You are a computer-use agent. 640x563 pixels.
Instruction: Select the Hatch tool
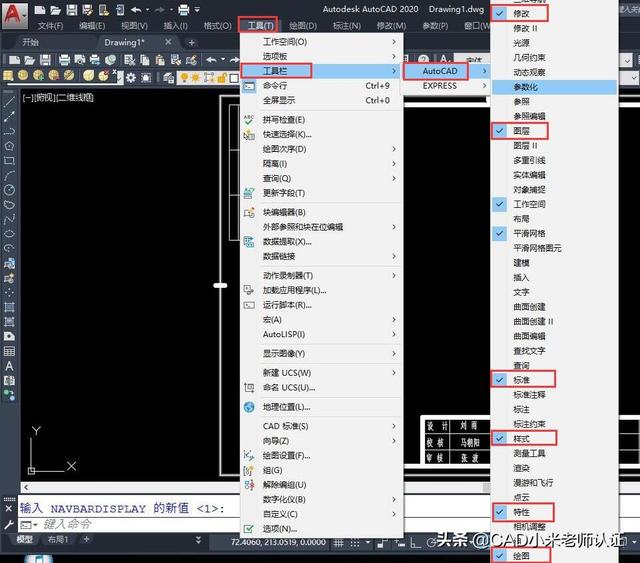point(9,307)
